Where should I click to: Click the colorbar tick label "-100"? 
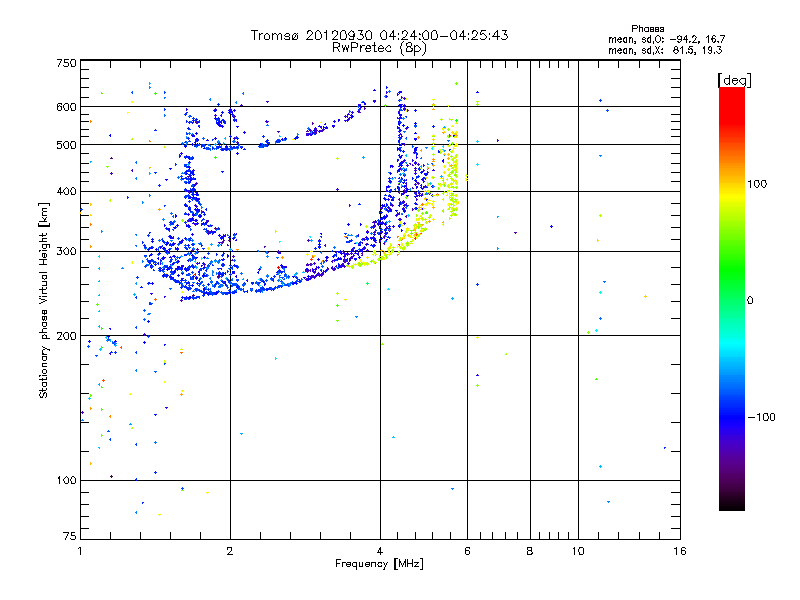click(x=761, y=417)
